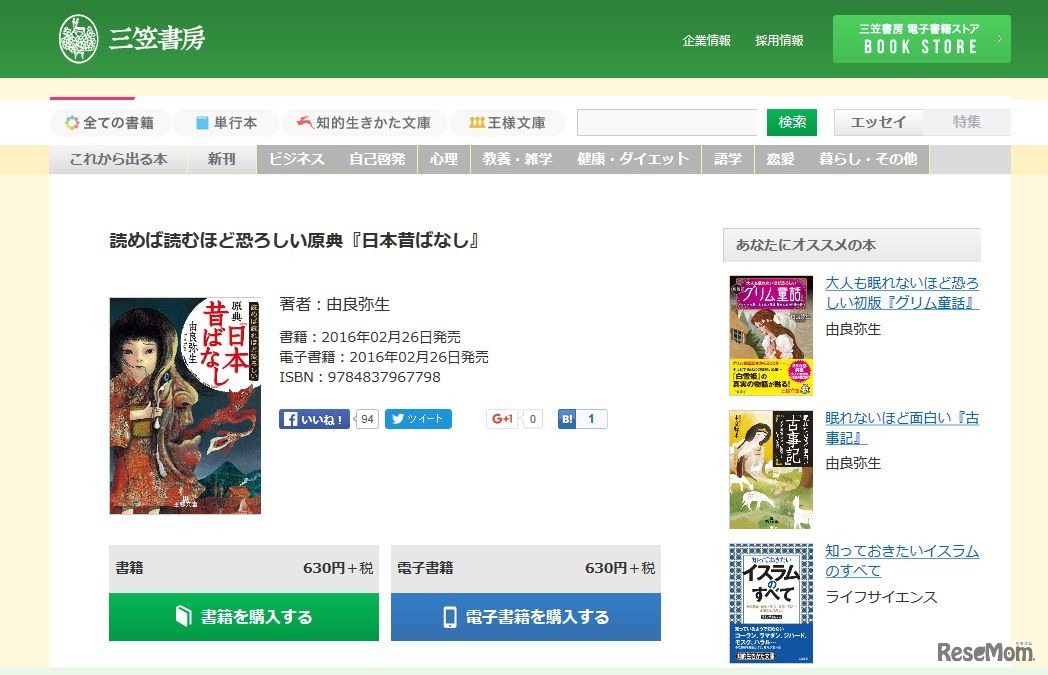This screenshot has height=675, width=1048.
Task: Click the Google +1 icon
Action: tap(502, 418)
